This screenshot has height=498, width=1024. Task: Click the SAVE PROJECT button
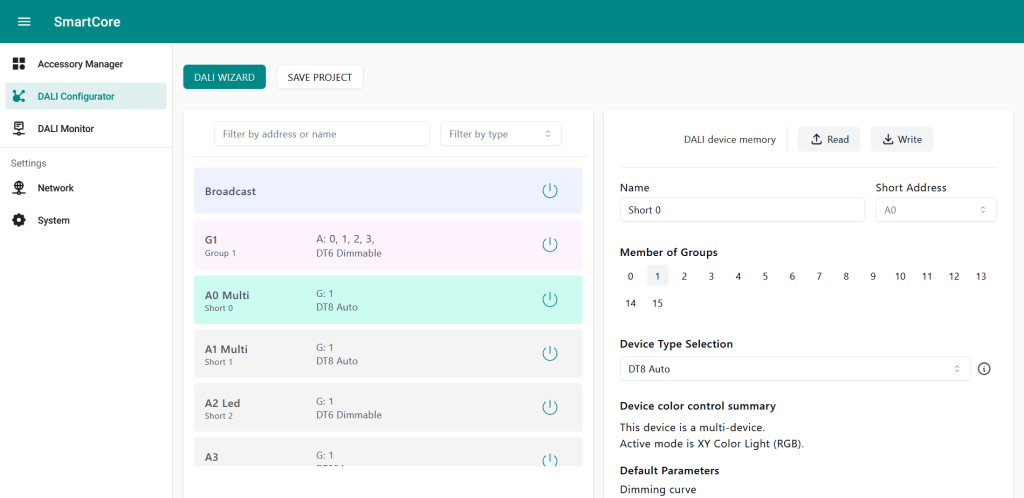(x=319, y=77)
